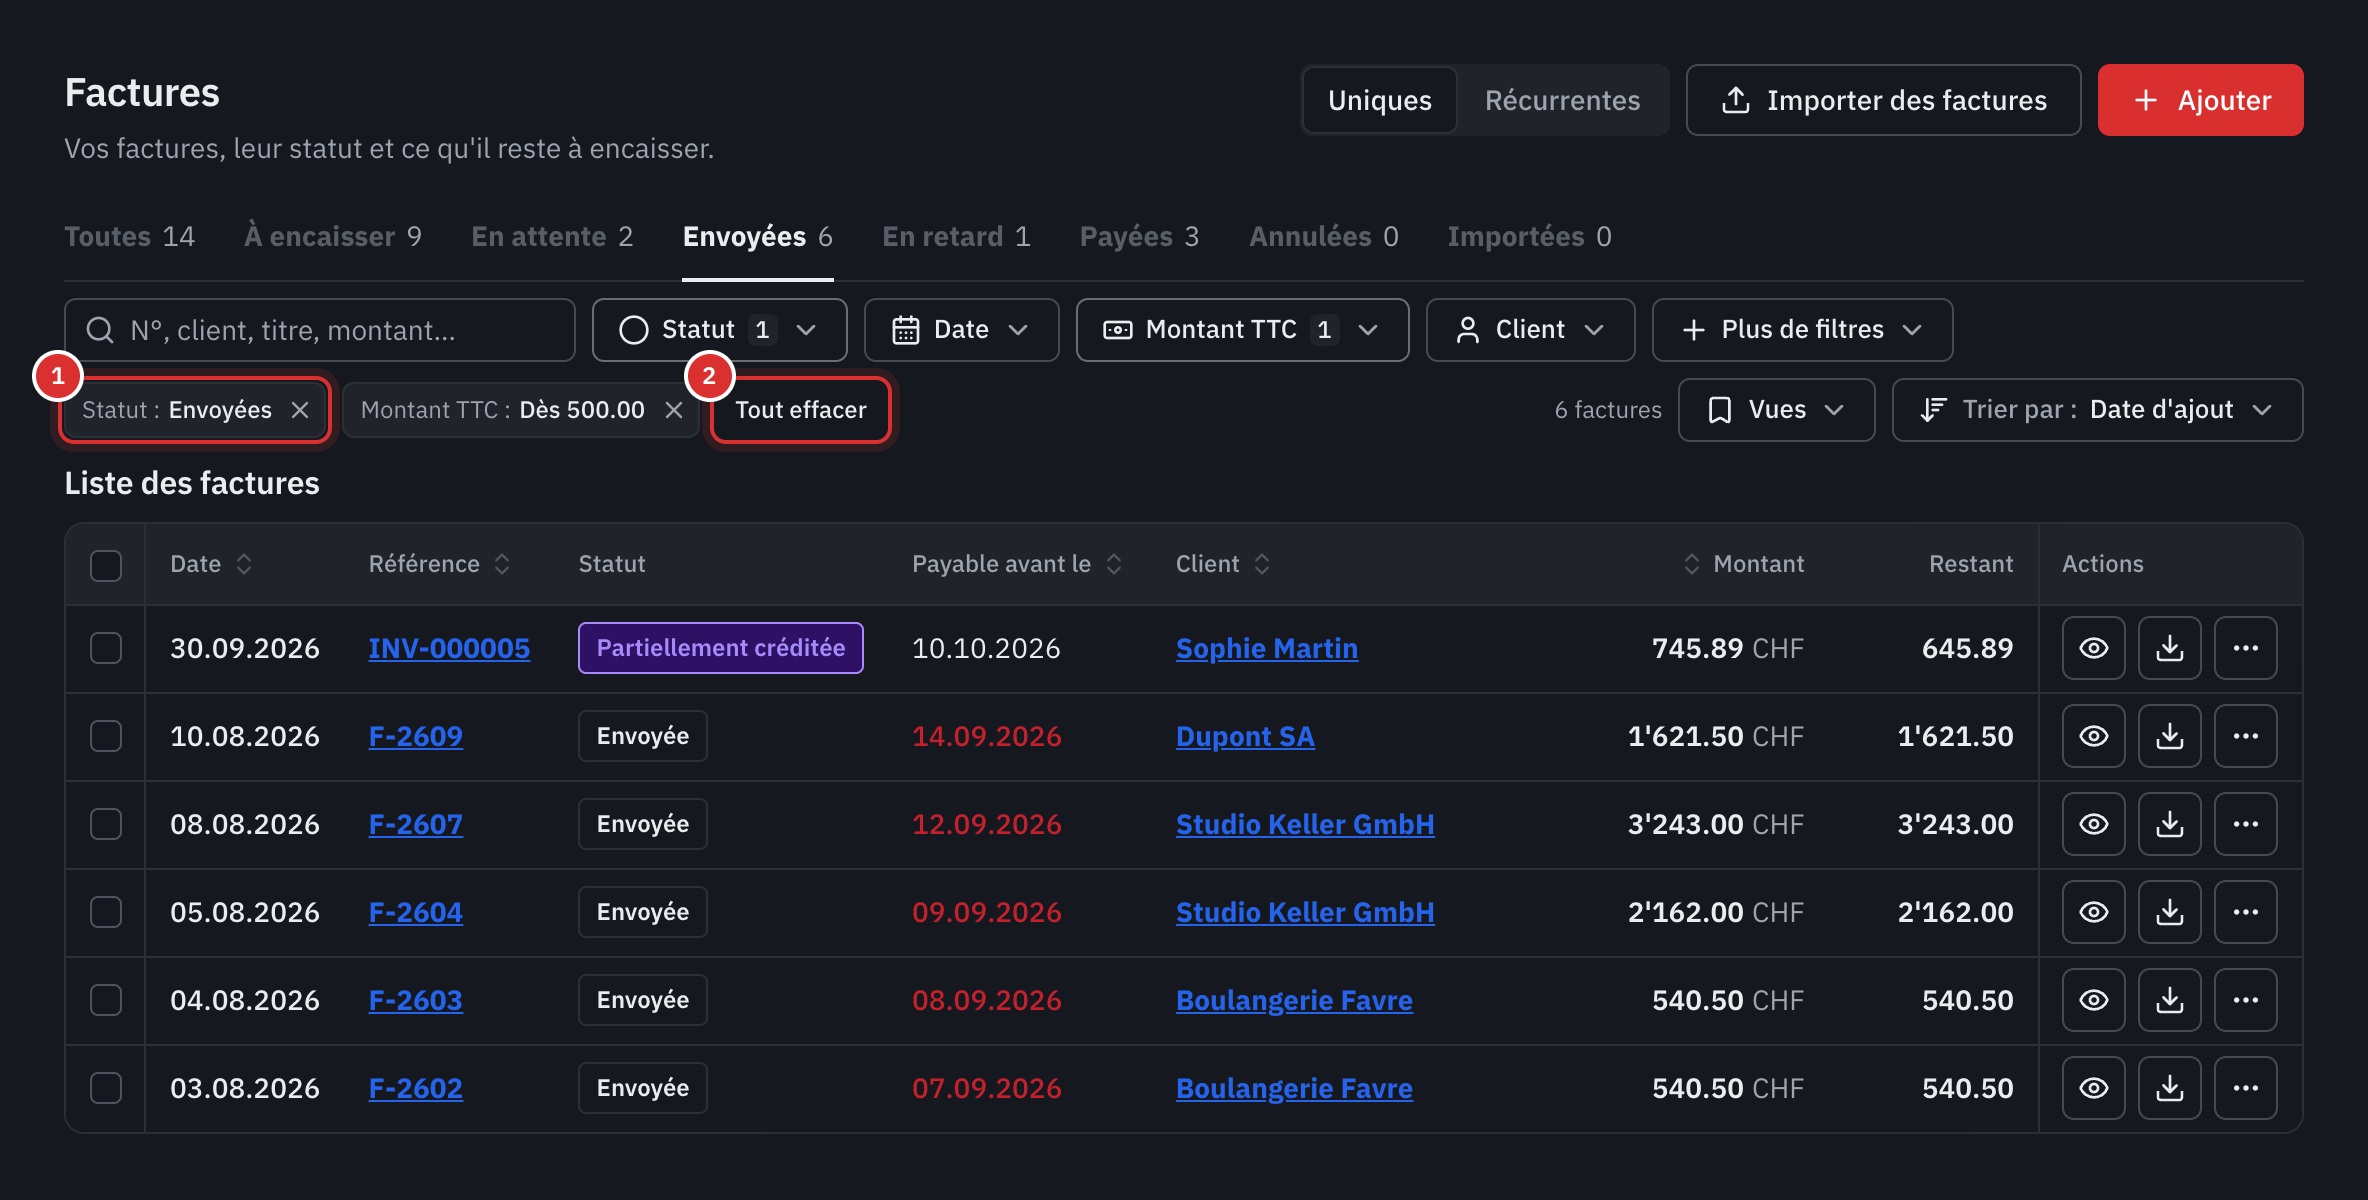Open the Vues dropdown
This screenshot has width=2368, height=1200.
[1776, 410]
